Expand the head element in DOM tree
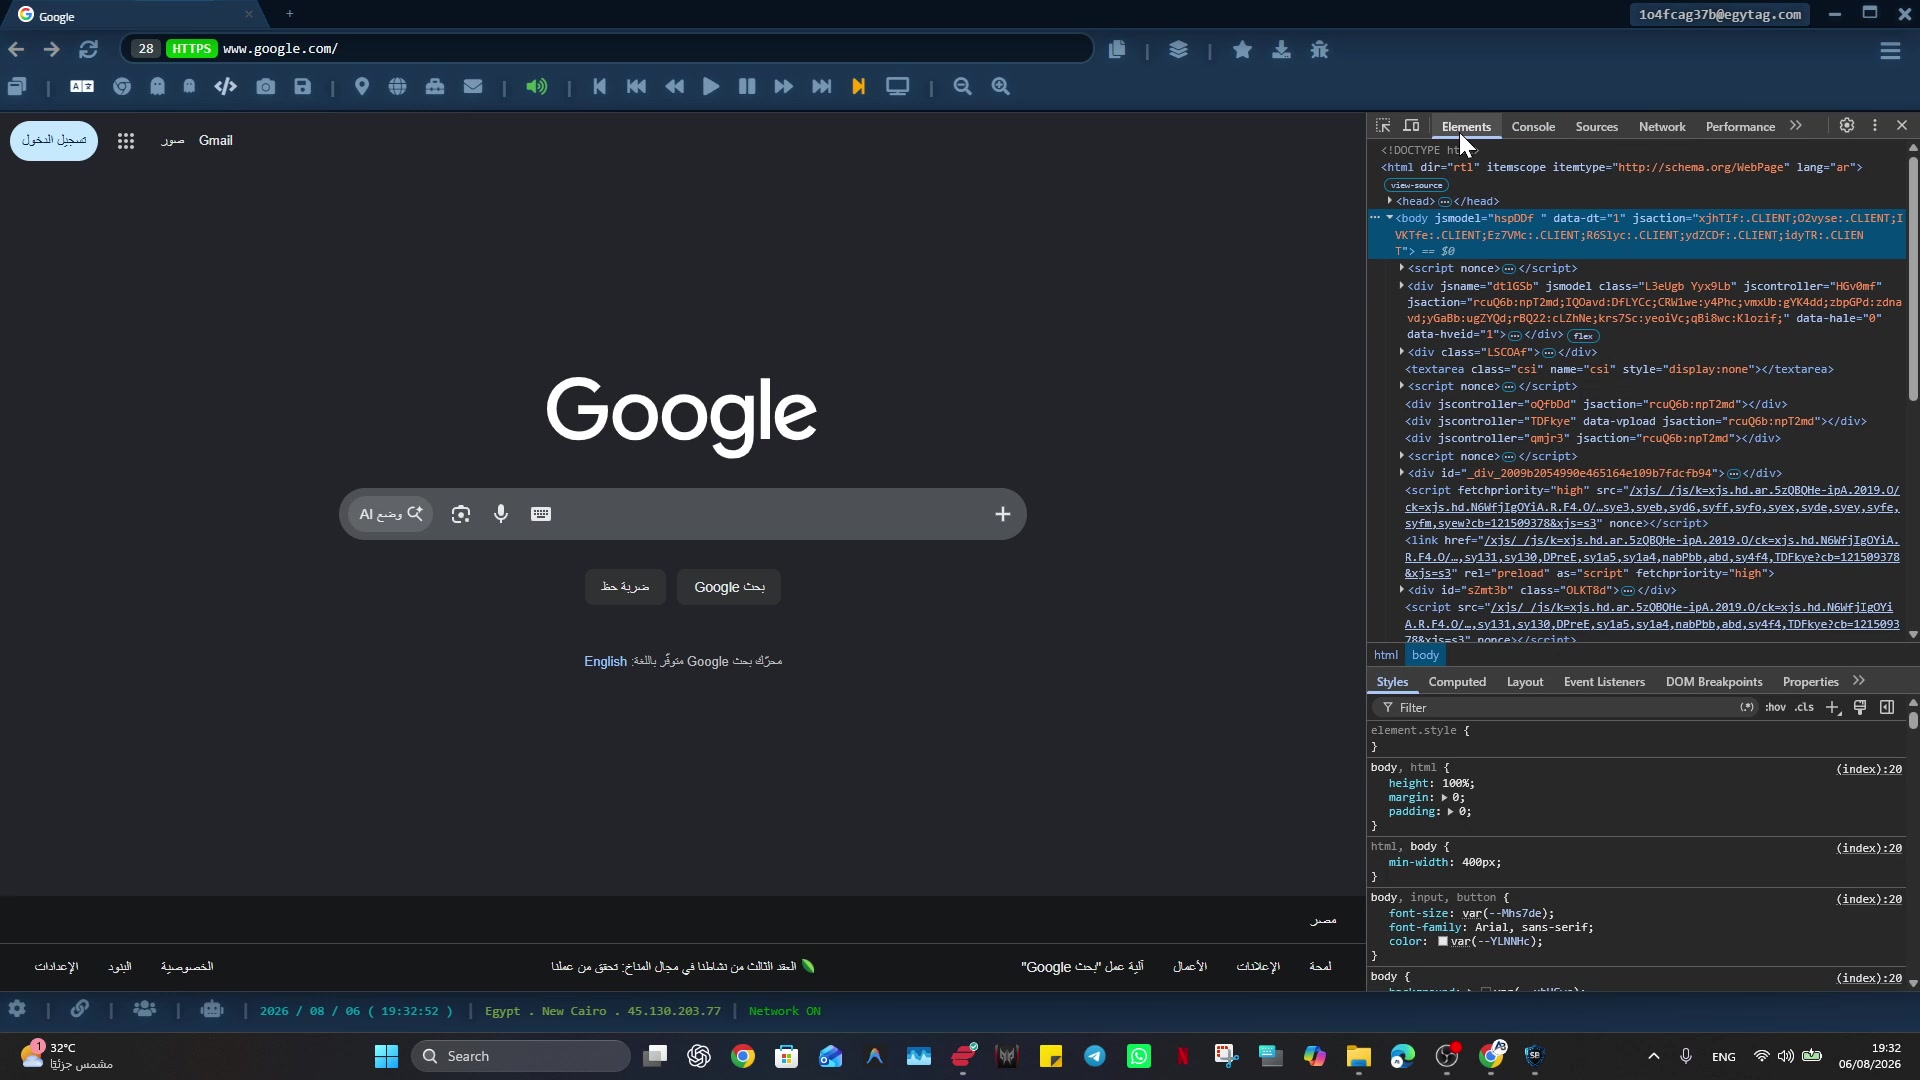The height and width of the screenshot is (1080, 1920). (1390, 201)
